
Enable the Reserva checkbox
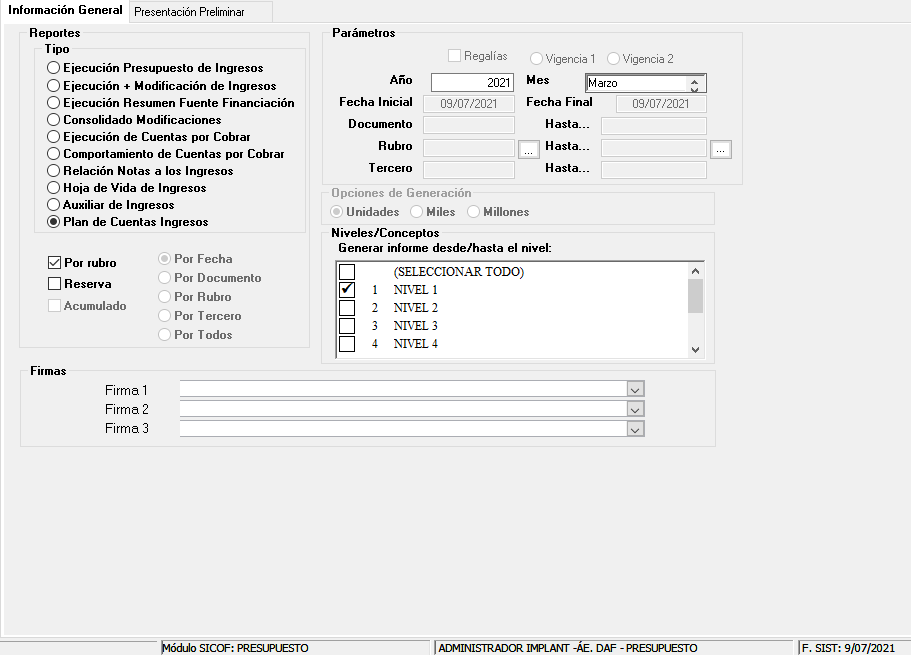(x=55, y=284)
